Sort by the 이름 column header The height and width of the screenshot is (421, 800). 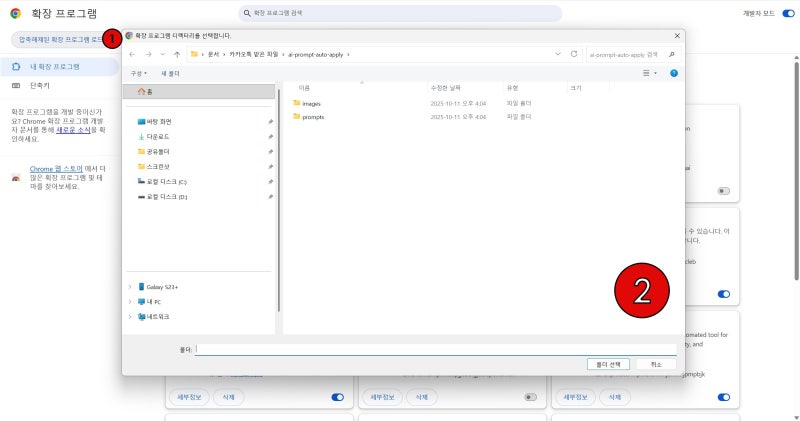pos(305,88)
